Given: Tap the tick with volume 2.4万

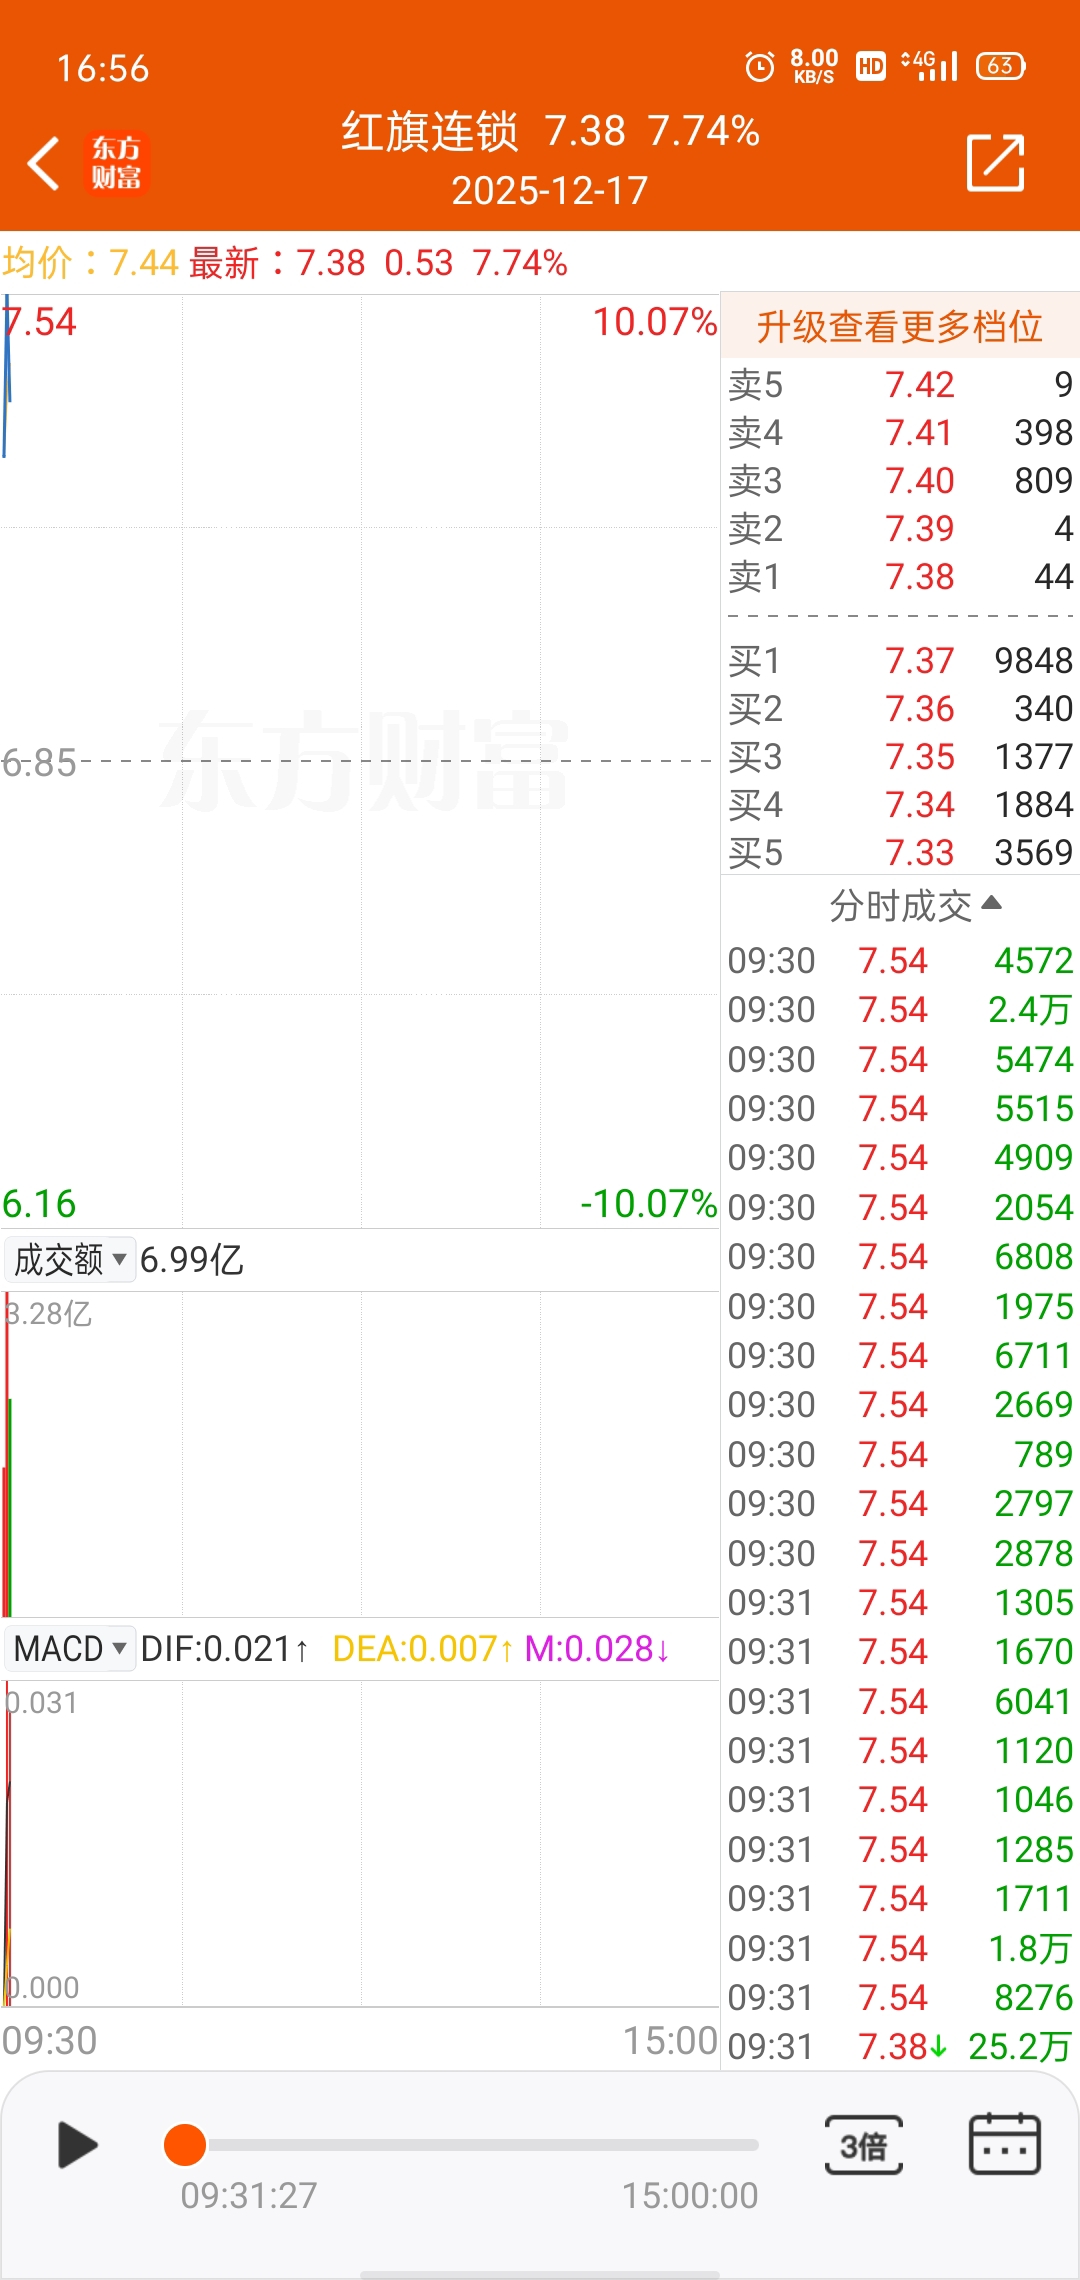Looking at the screenshot, I should point(900,1010).
